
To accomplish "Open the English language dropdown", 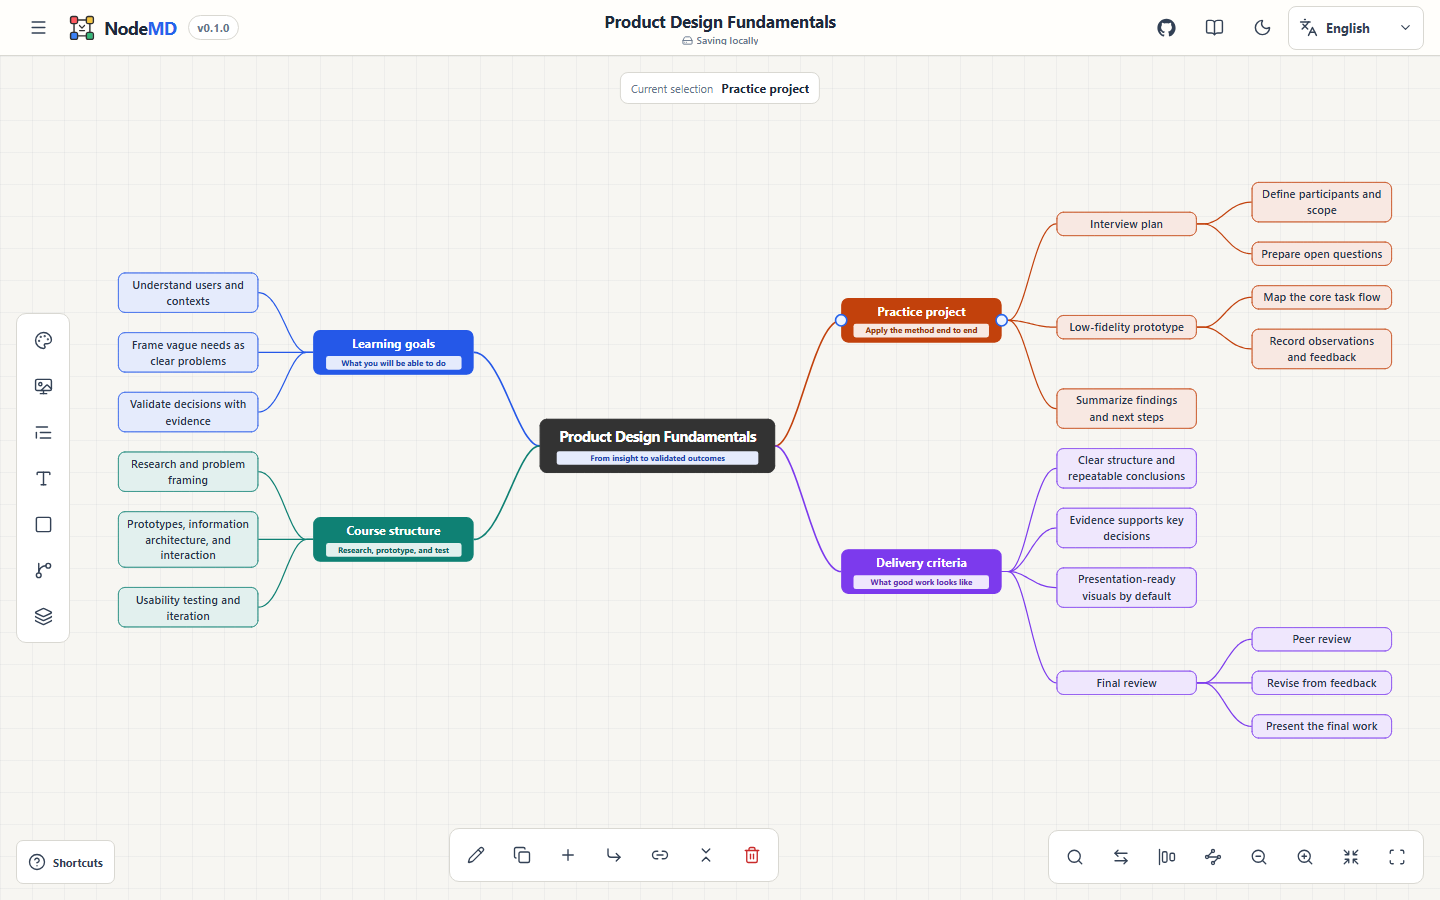I will point(1355,28).
